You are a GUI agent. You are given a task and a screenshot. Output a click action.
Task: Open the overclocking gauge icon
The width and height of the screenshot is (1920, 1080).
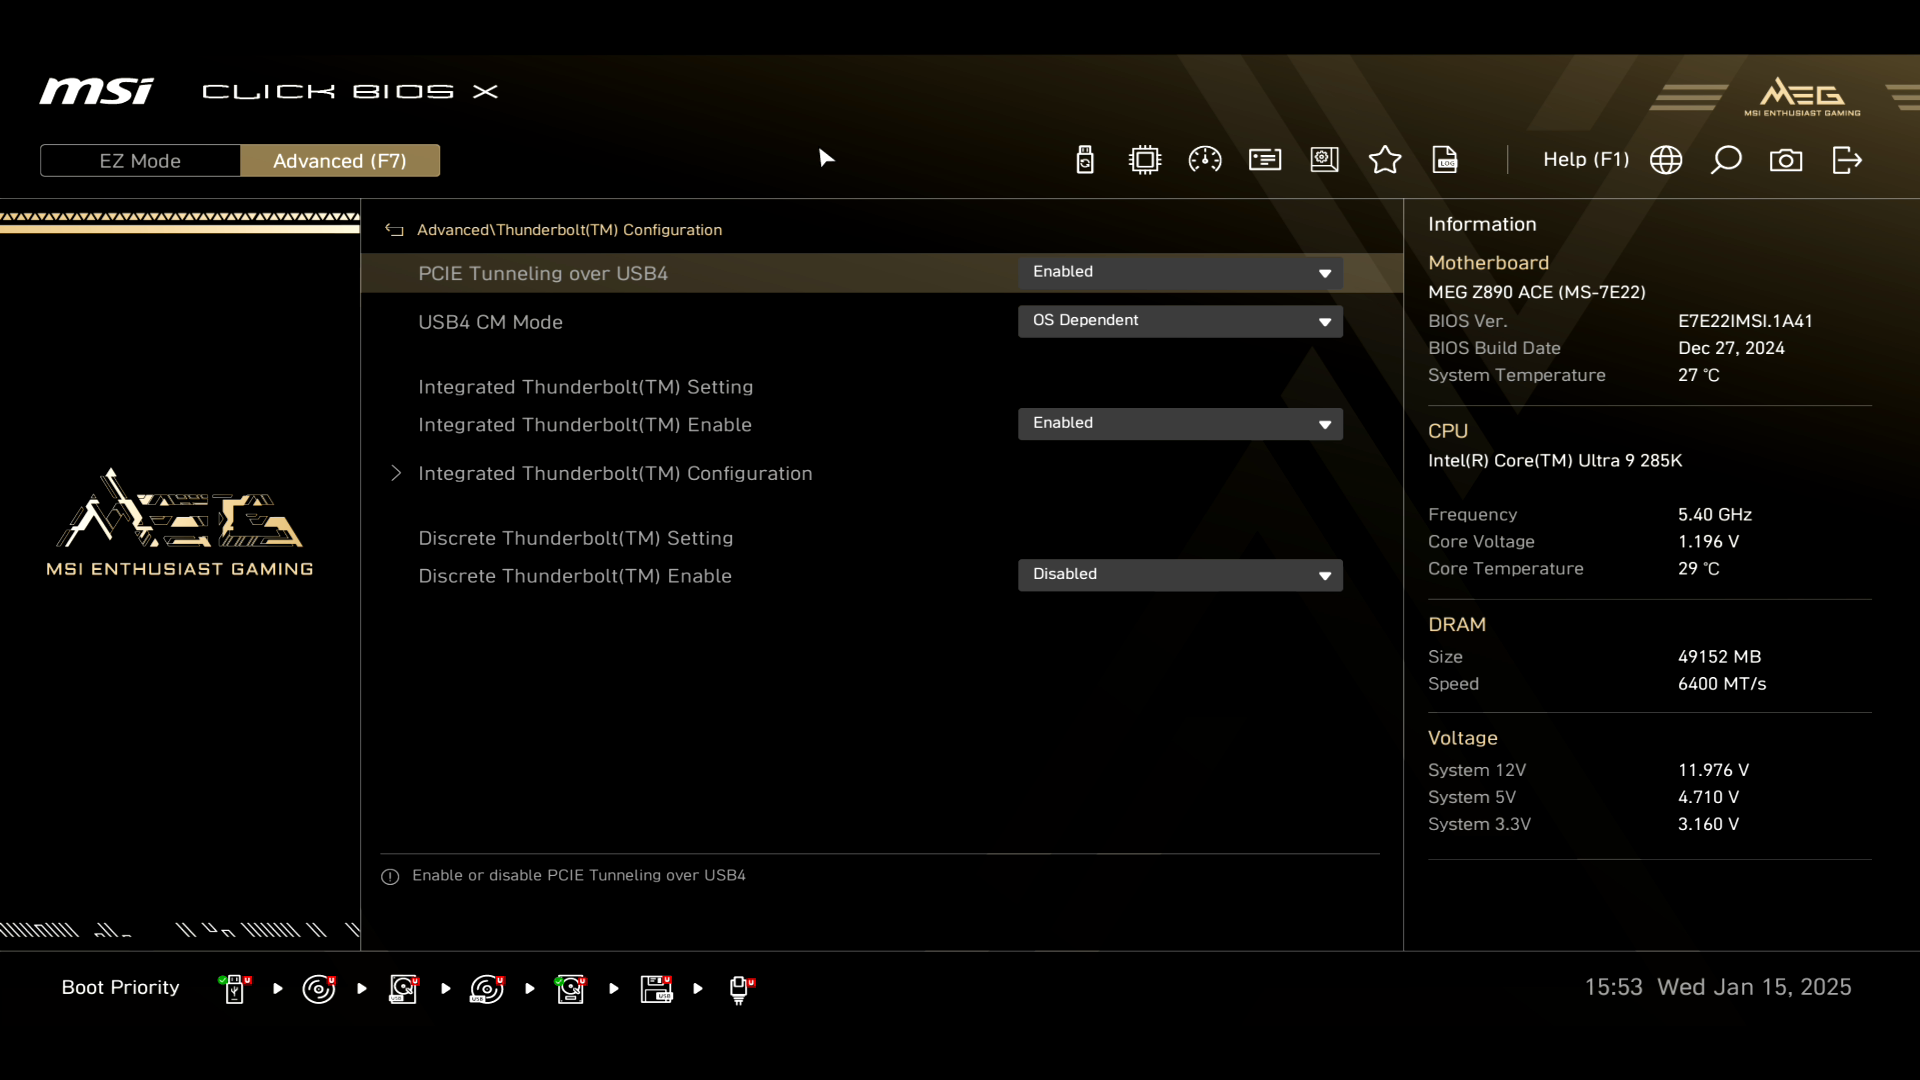point(1205,160)
